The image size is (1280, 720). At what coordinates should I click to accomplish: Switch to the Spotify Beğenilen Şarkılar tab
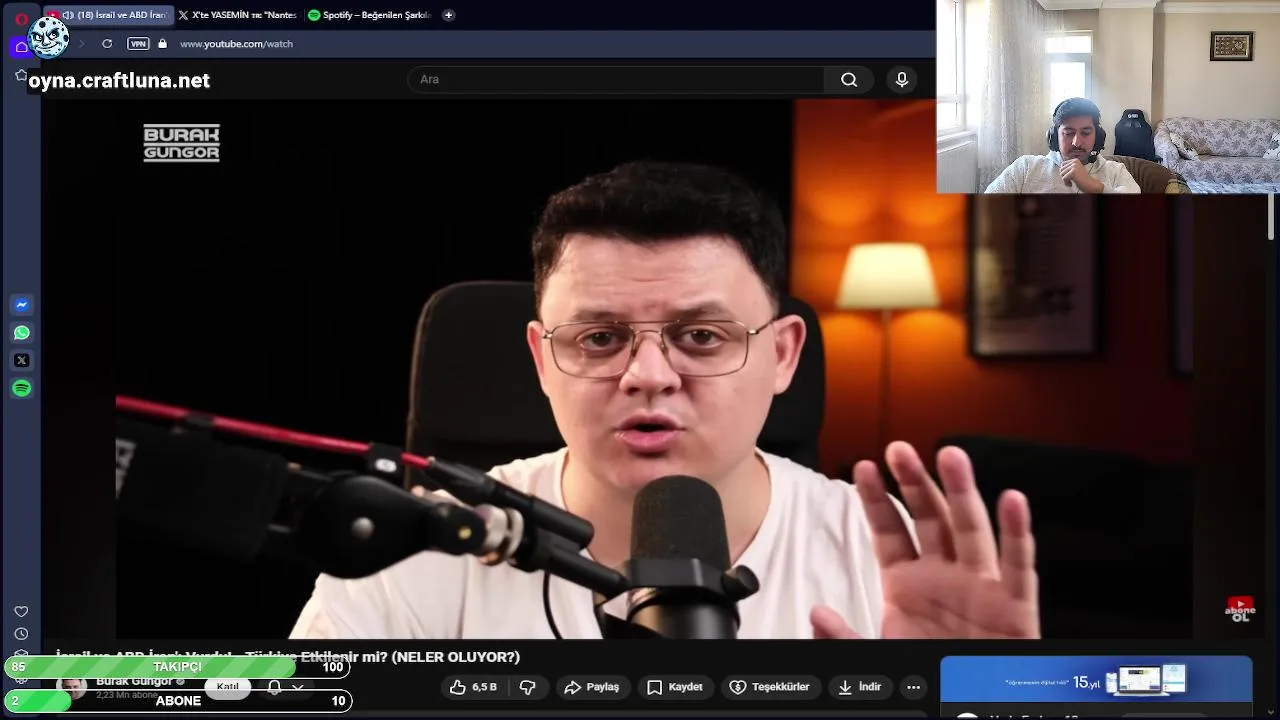click(x=370, y=15)
